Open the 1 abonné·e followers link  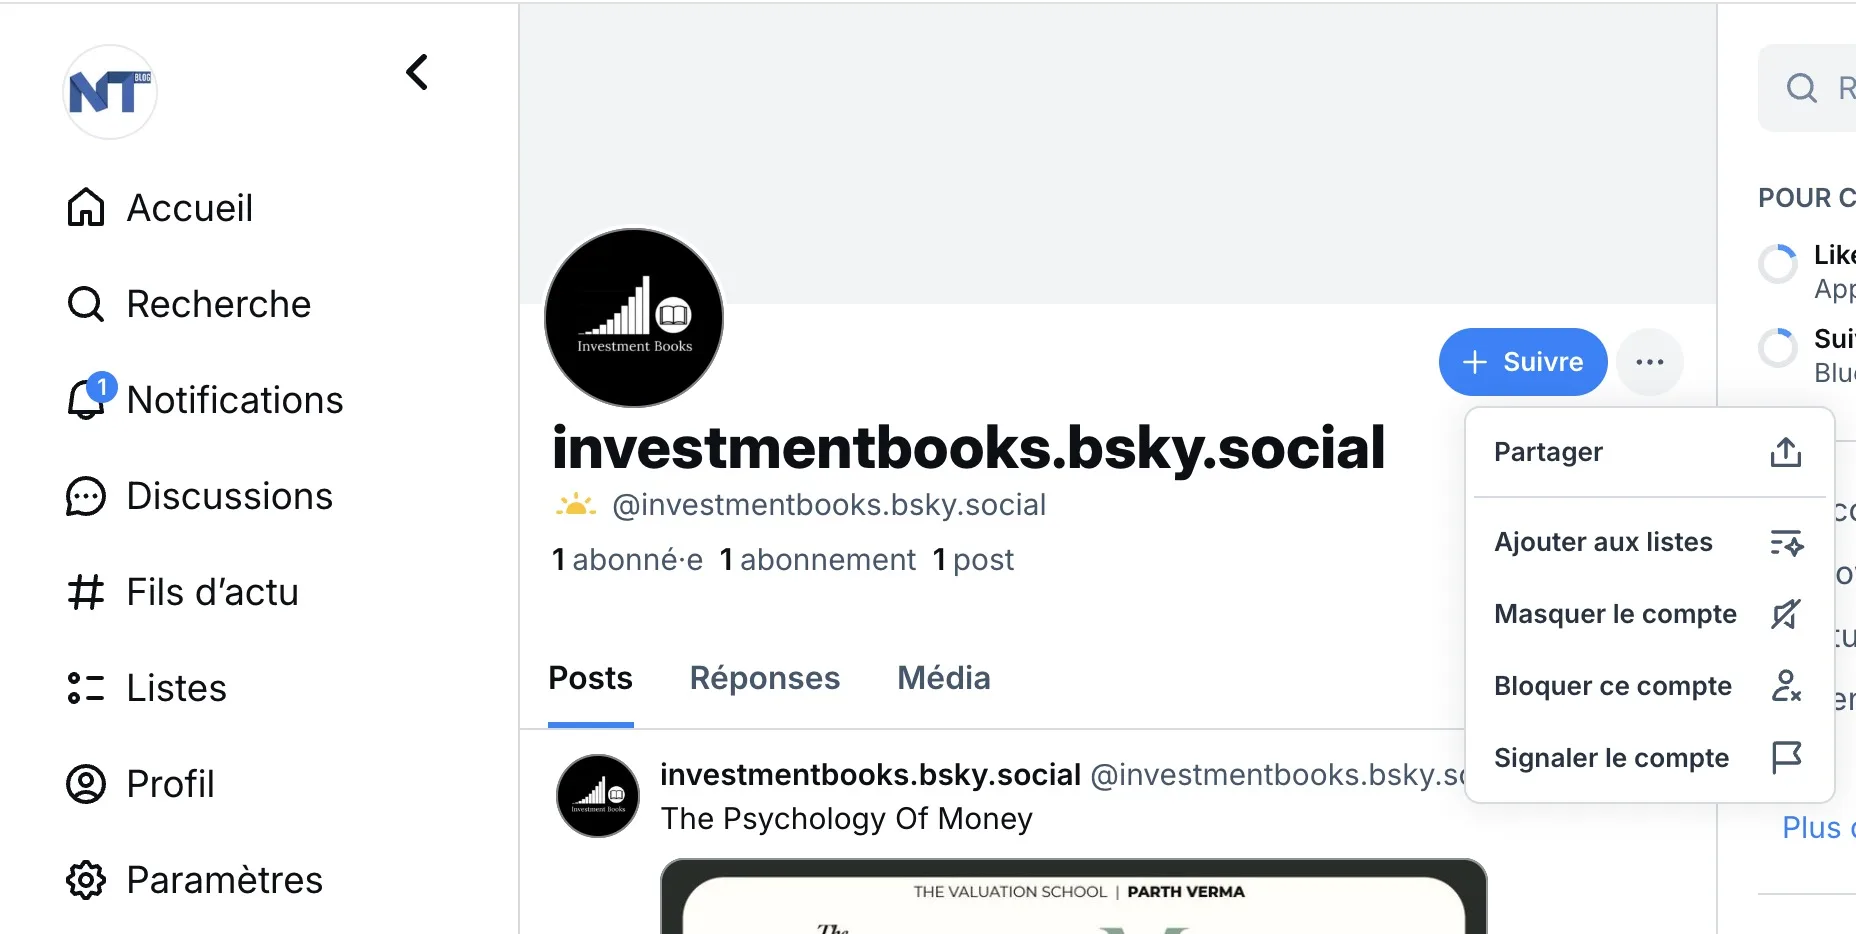628,560
